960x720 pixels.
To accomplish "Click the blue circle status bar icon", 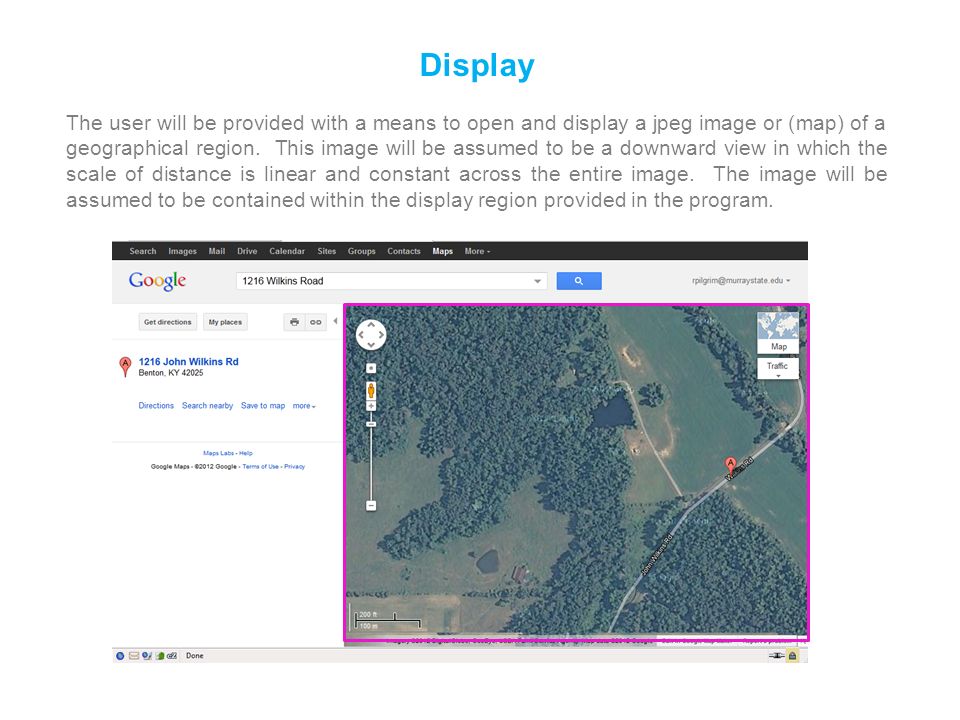I will point(120,656).
